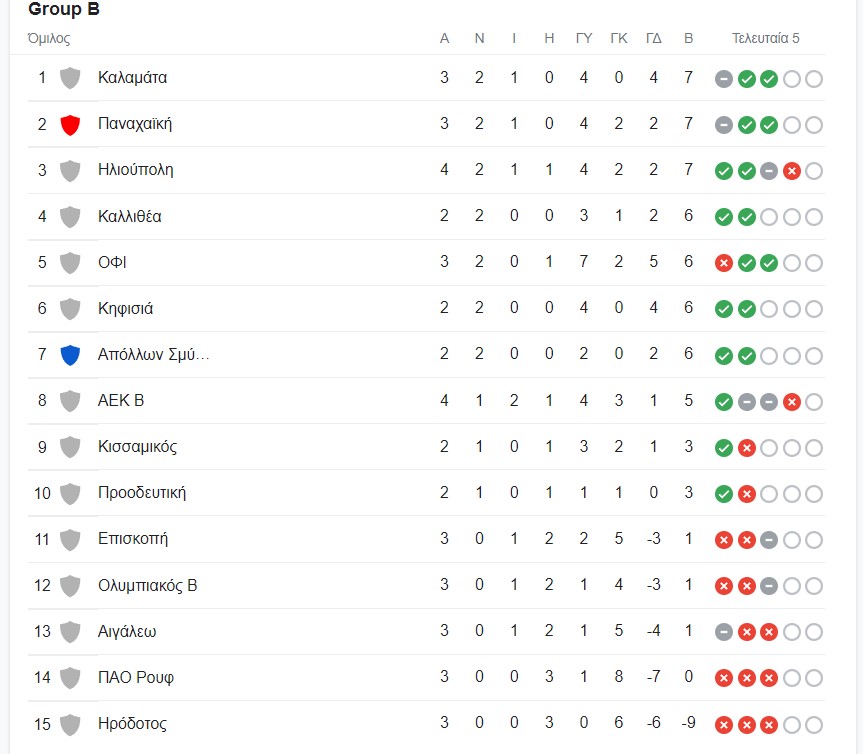Select the ΠΑΟ Ρουφ team name

pos(136,677)
